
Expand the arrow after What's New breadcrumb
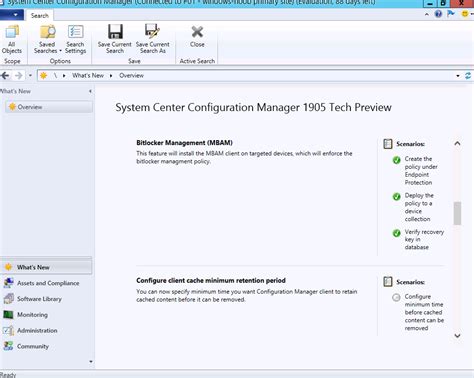pyautogui.click(x=111, y=76)
